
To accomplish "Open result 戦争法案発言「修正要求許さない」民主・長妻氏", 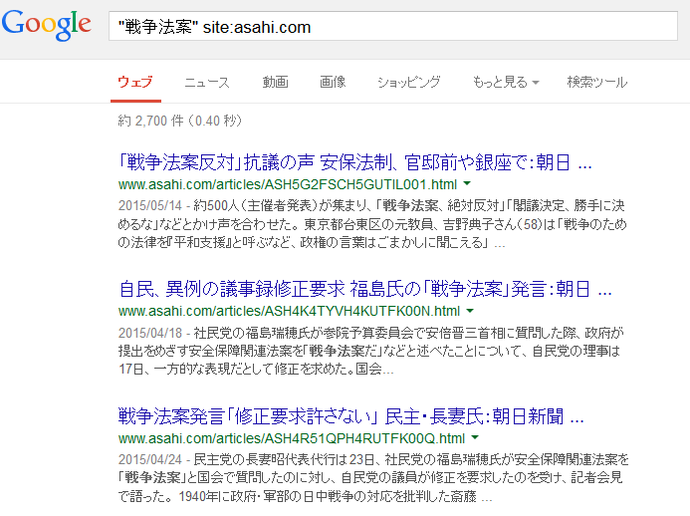I will (x=351, y=416).
